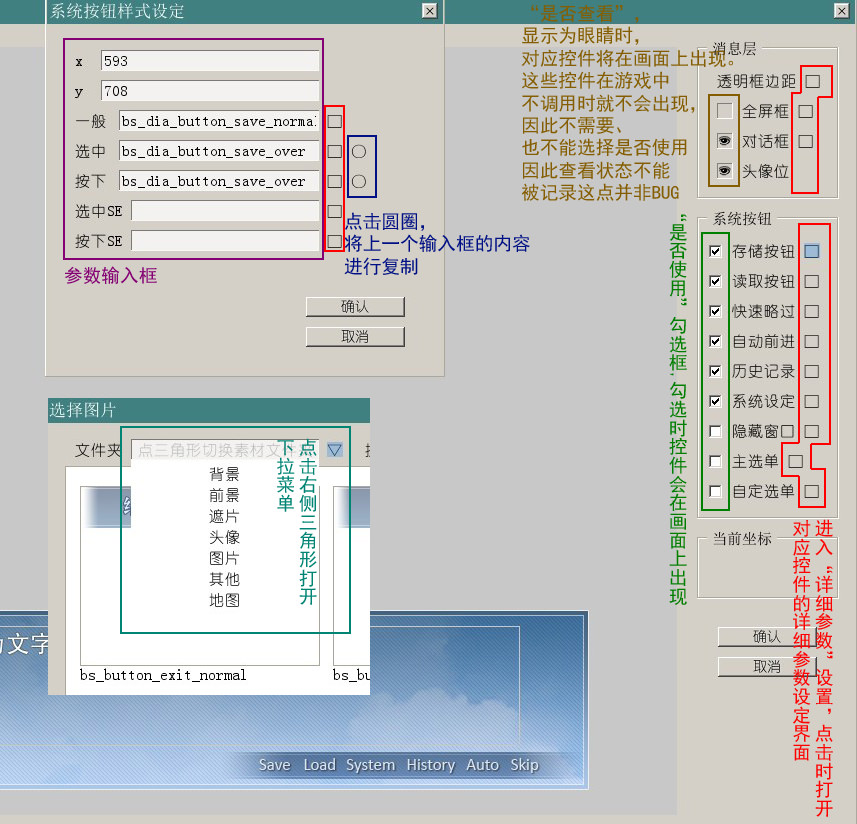The image size is (857, 824).
Task: Open 读取按钮 detail settings box
Action: click(812, 281)
